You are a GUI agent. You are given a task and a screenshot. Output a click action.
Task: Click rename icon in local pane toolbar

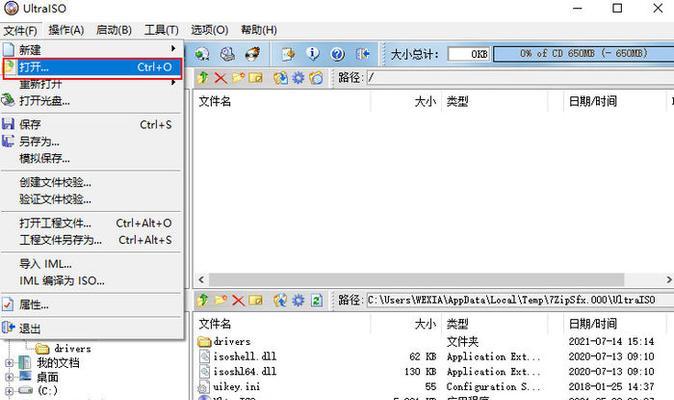click(x=255, y=300)
